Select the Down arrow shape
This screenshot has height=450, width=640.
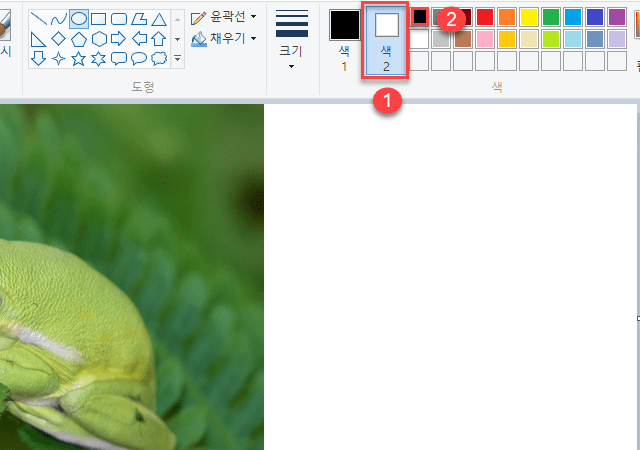click(38, 58)
